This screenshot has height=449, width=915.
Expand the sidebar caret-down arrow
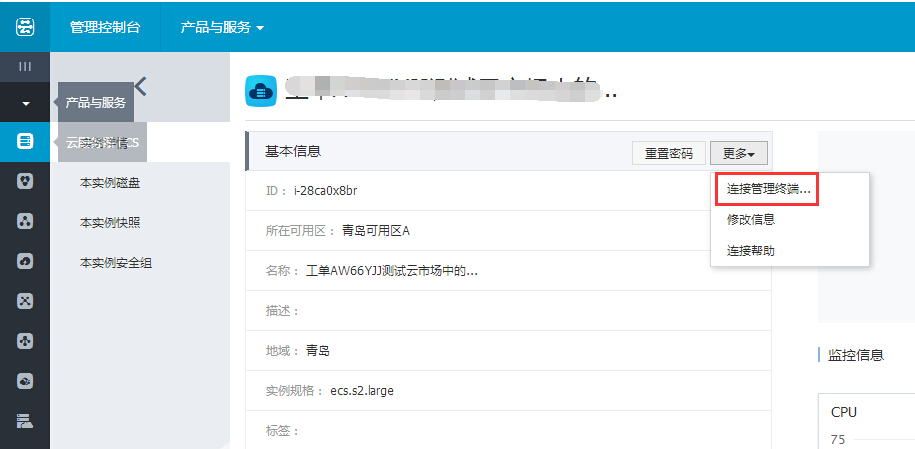tap(25, 103)
